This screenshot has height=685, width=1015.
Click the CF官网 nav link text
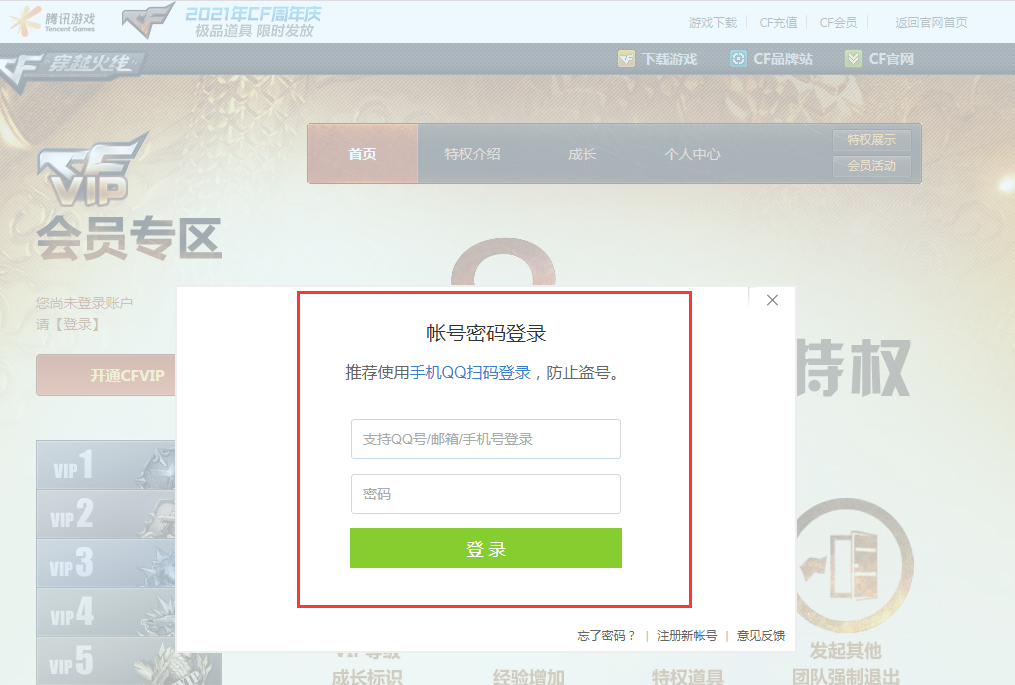point(891,59)
